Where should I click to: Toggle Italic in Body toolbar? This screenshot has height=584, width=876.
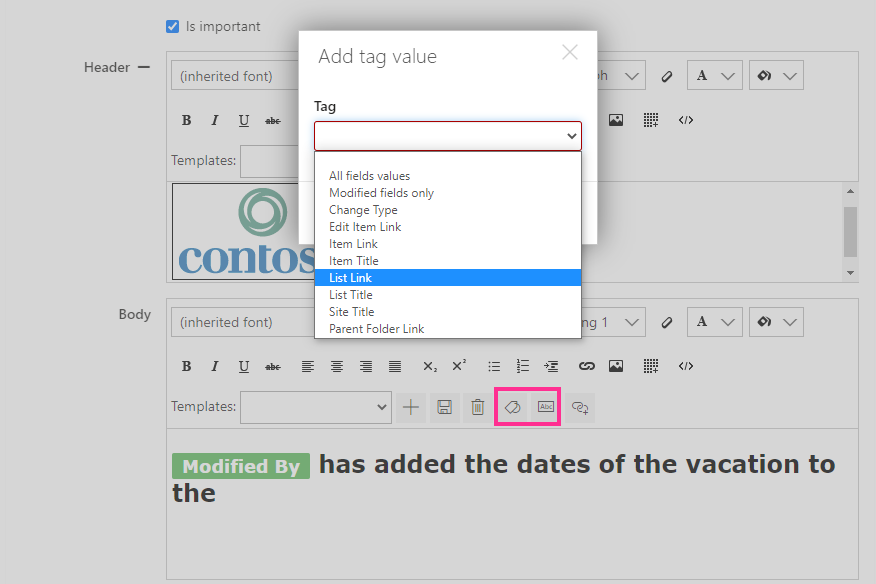click(x=215, y=366)
